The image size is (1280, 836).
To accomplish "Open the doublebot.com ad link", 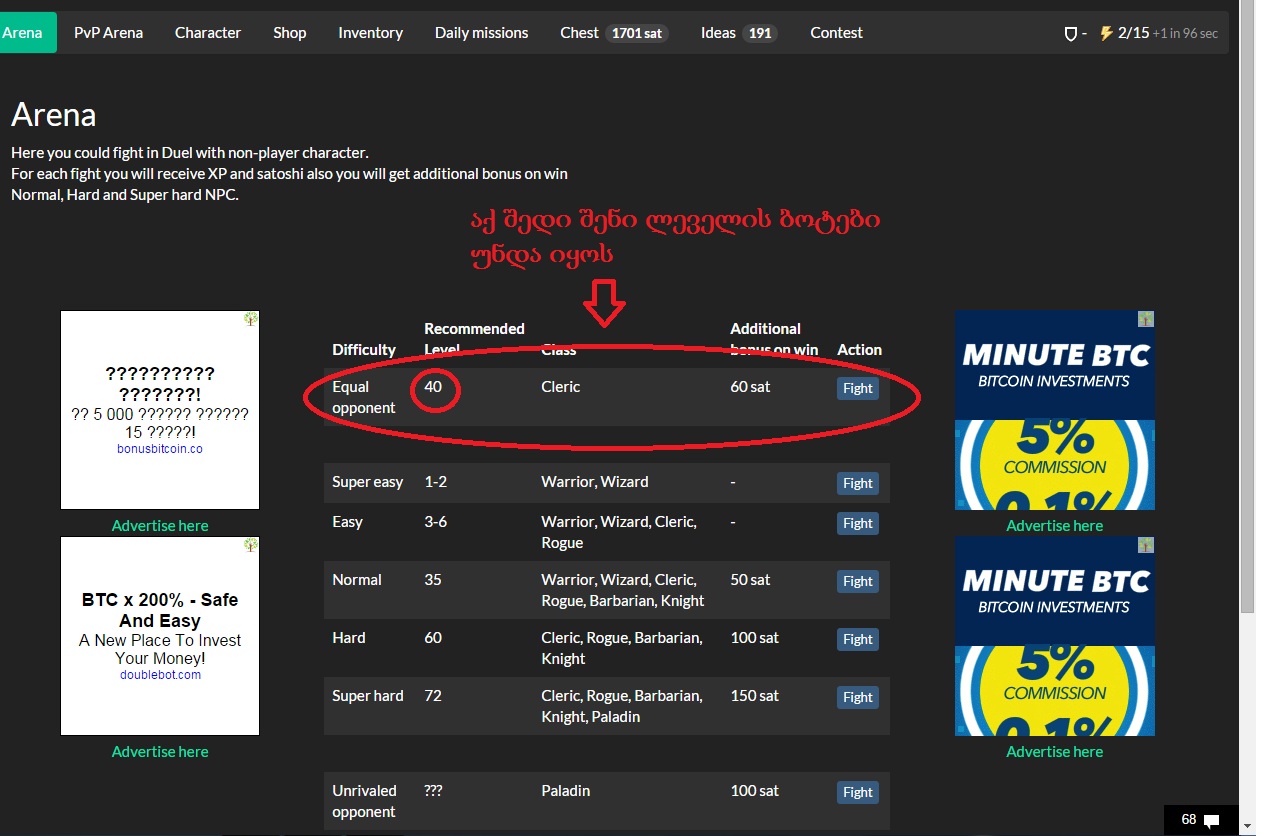I will (160, 675).
